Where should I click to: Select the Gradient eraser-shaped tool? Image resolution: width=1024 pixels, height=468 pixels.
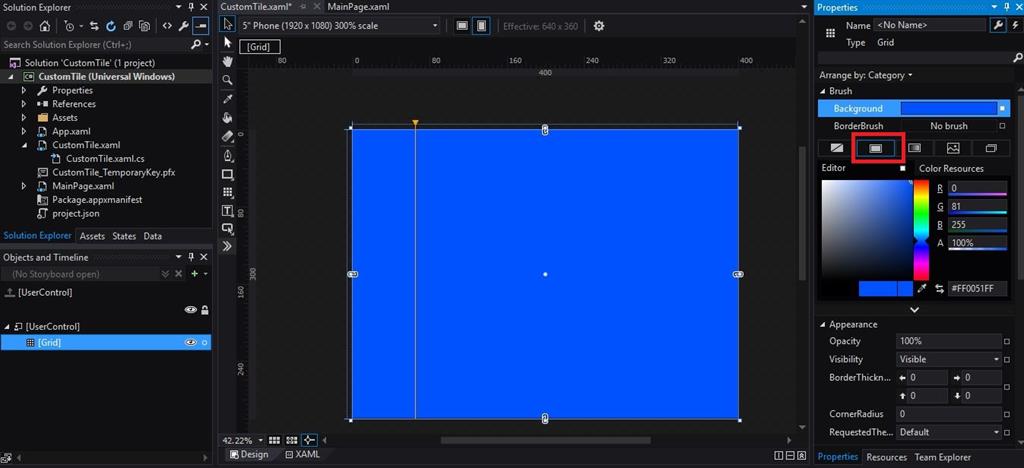coord(227,136)
